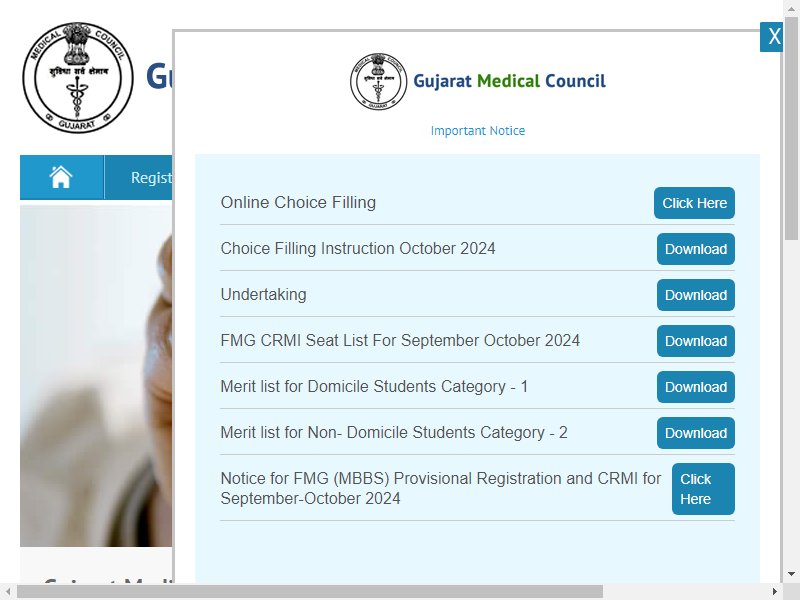Close the Important Notice popup with X
This screenshot has width=800, height=600.
[x=771, y=37]
